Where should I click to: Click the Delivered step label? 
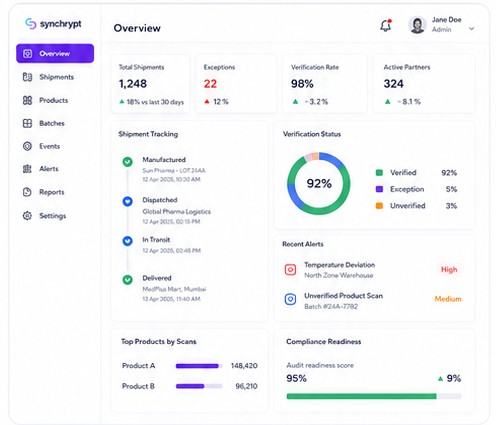pos(157,278)
